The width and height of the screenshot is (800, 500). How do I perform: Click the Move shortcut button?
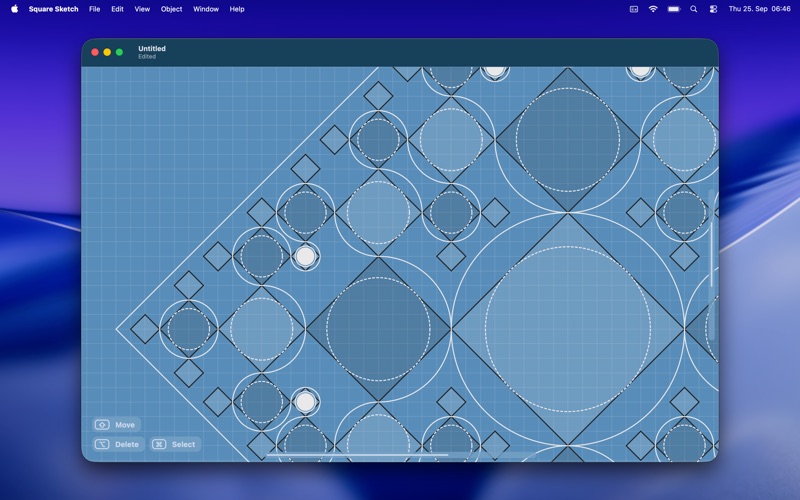click(x=116, y=424)
